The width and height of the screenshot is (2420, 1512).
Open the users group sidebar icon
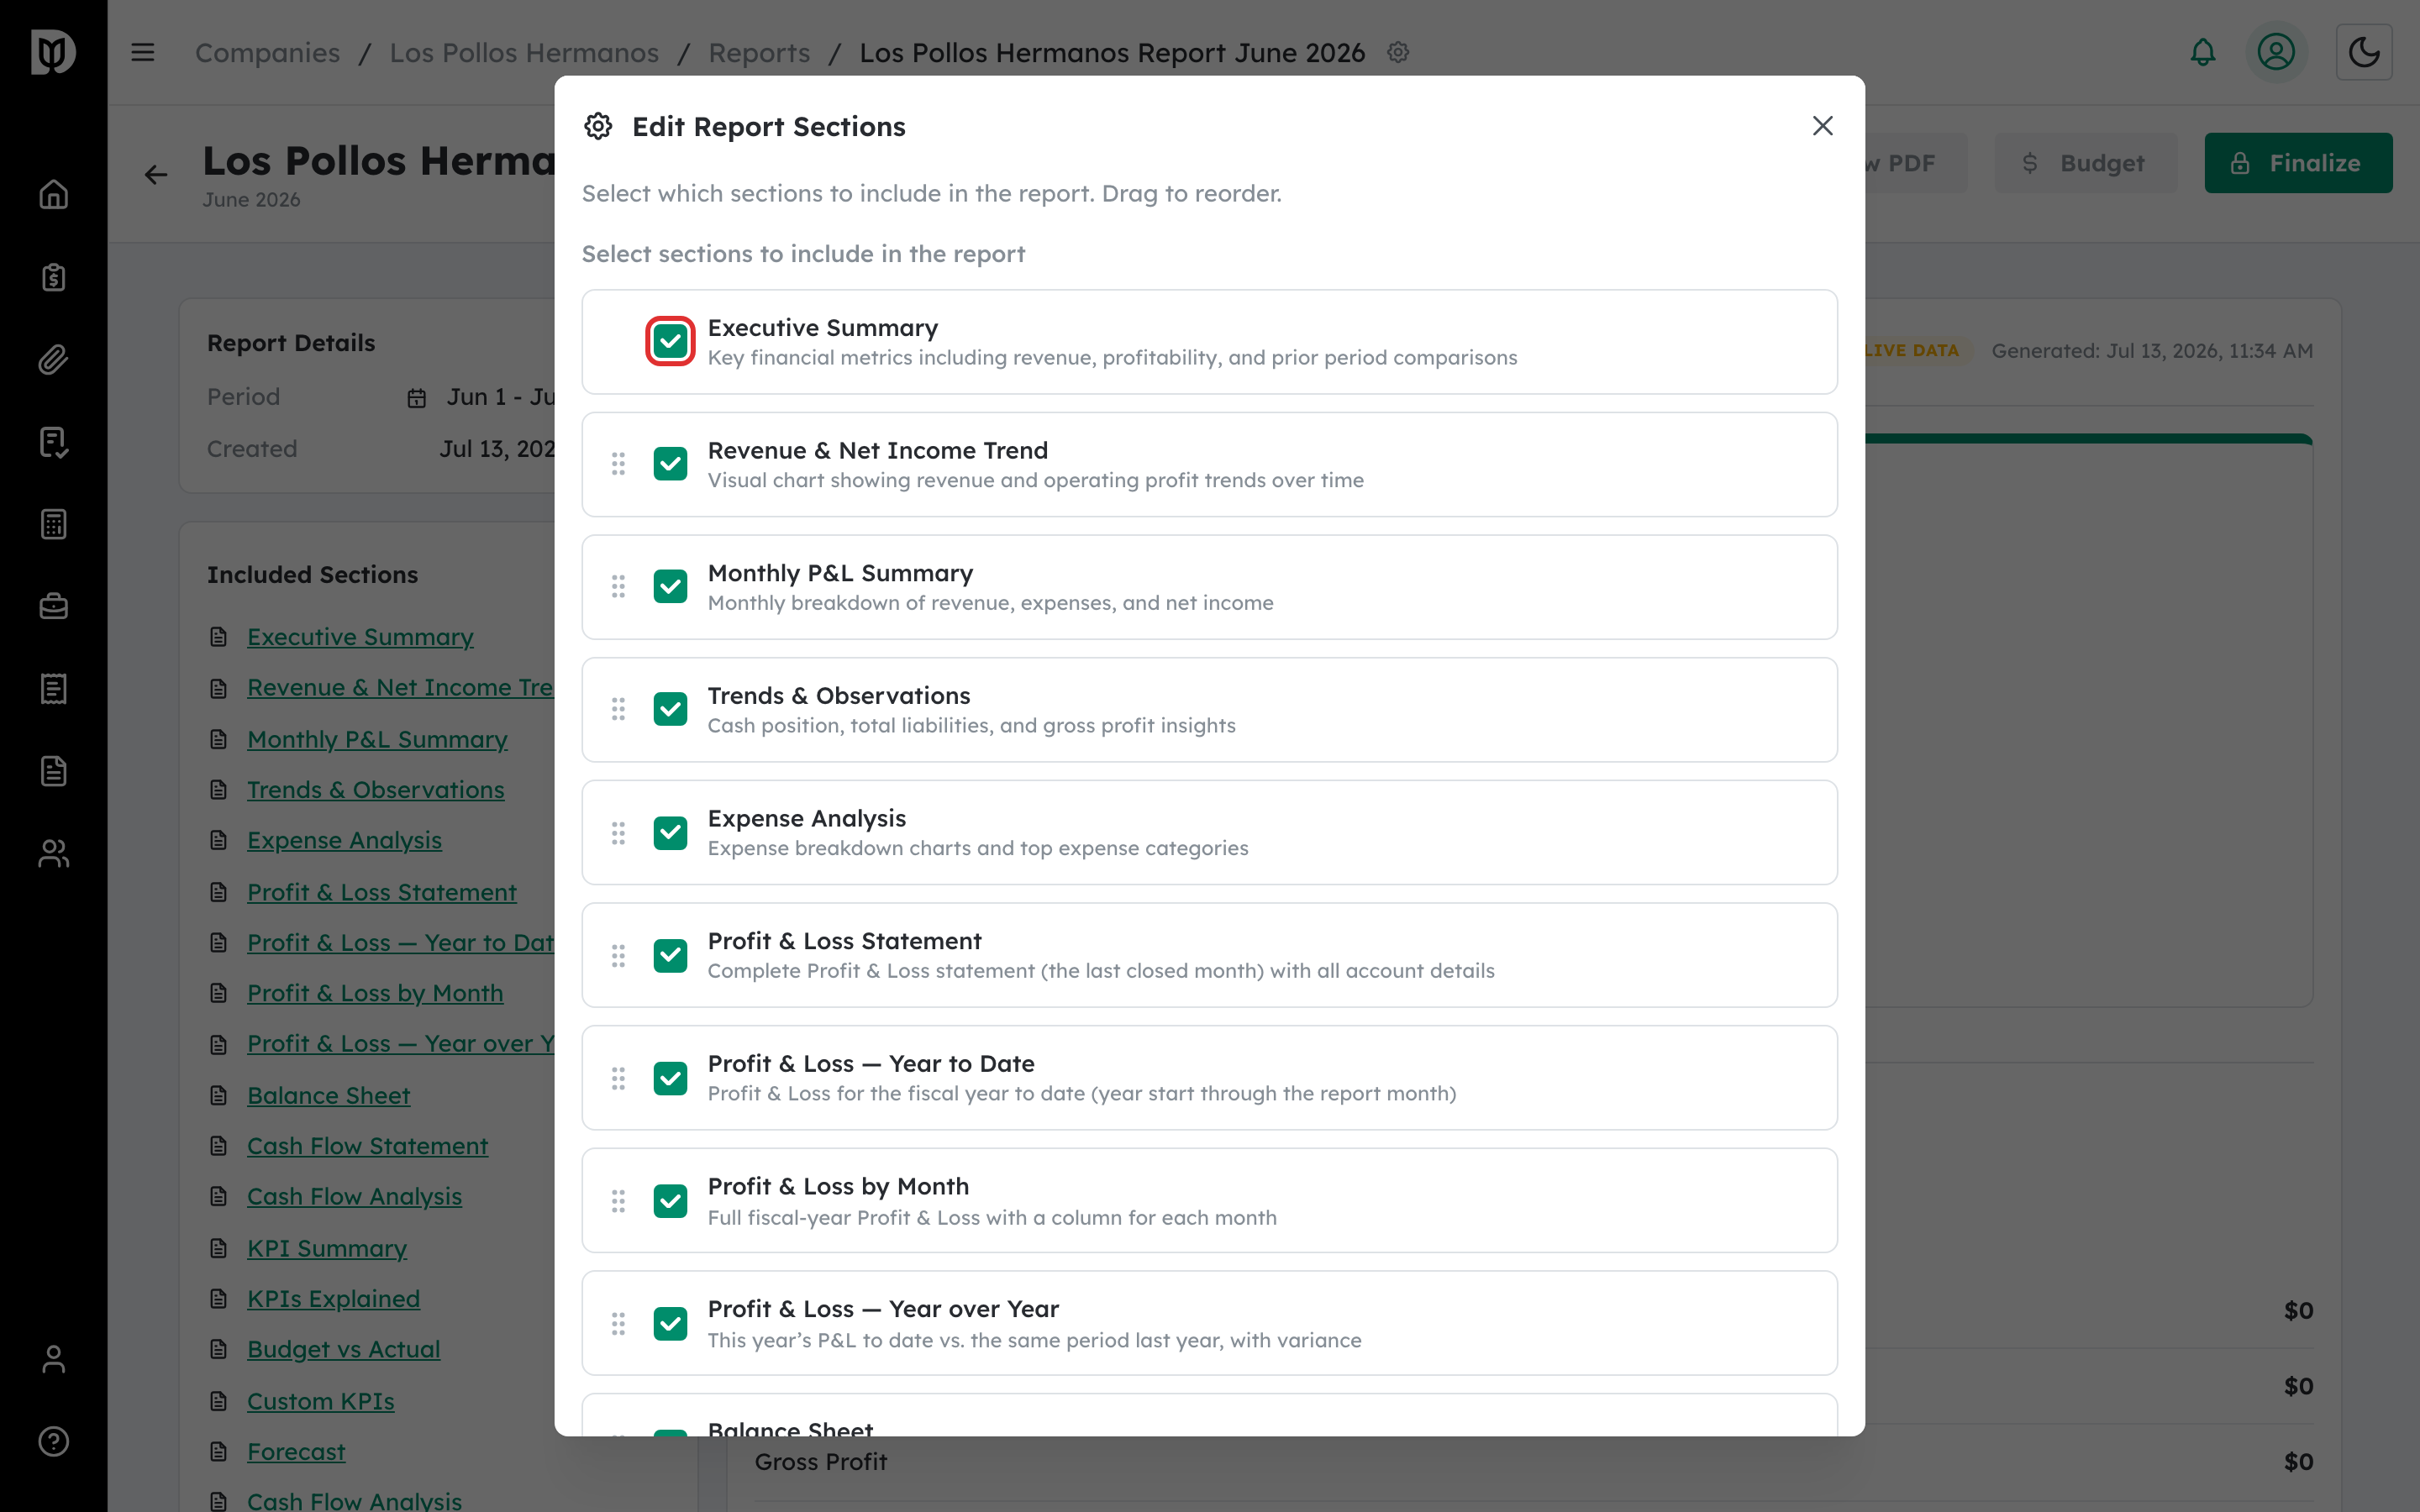53,853
